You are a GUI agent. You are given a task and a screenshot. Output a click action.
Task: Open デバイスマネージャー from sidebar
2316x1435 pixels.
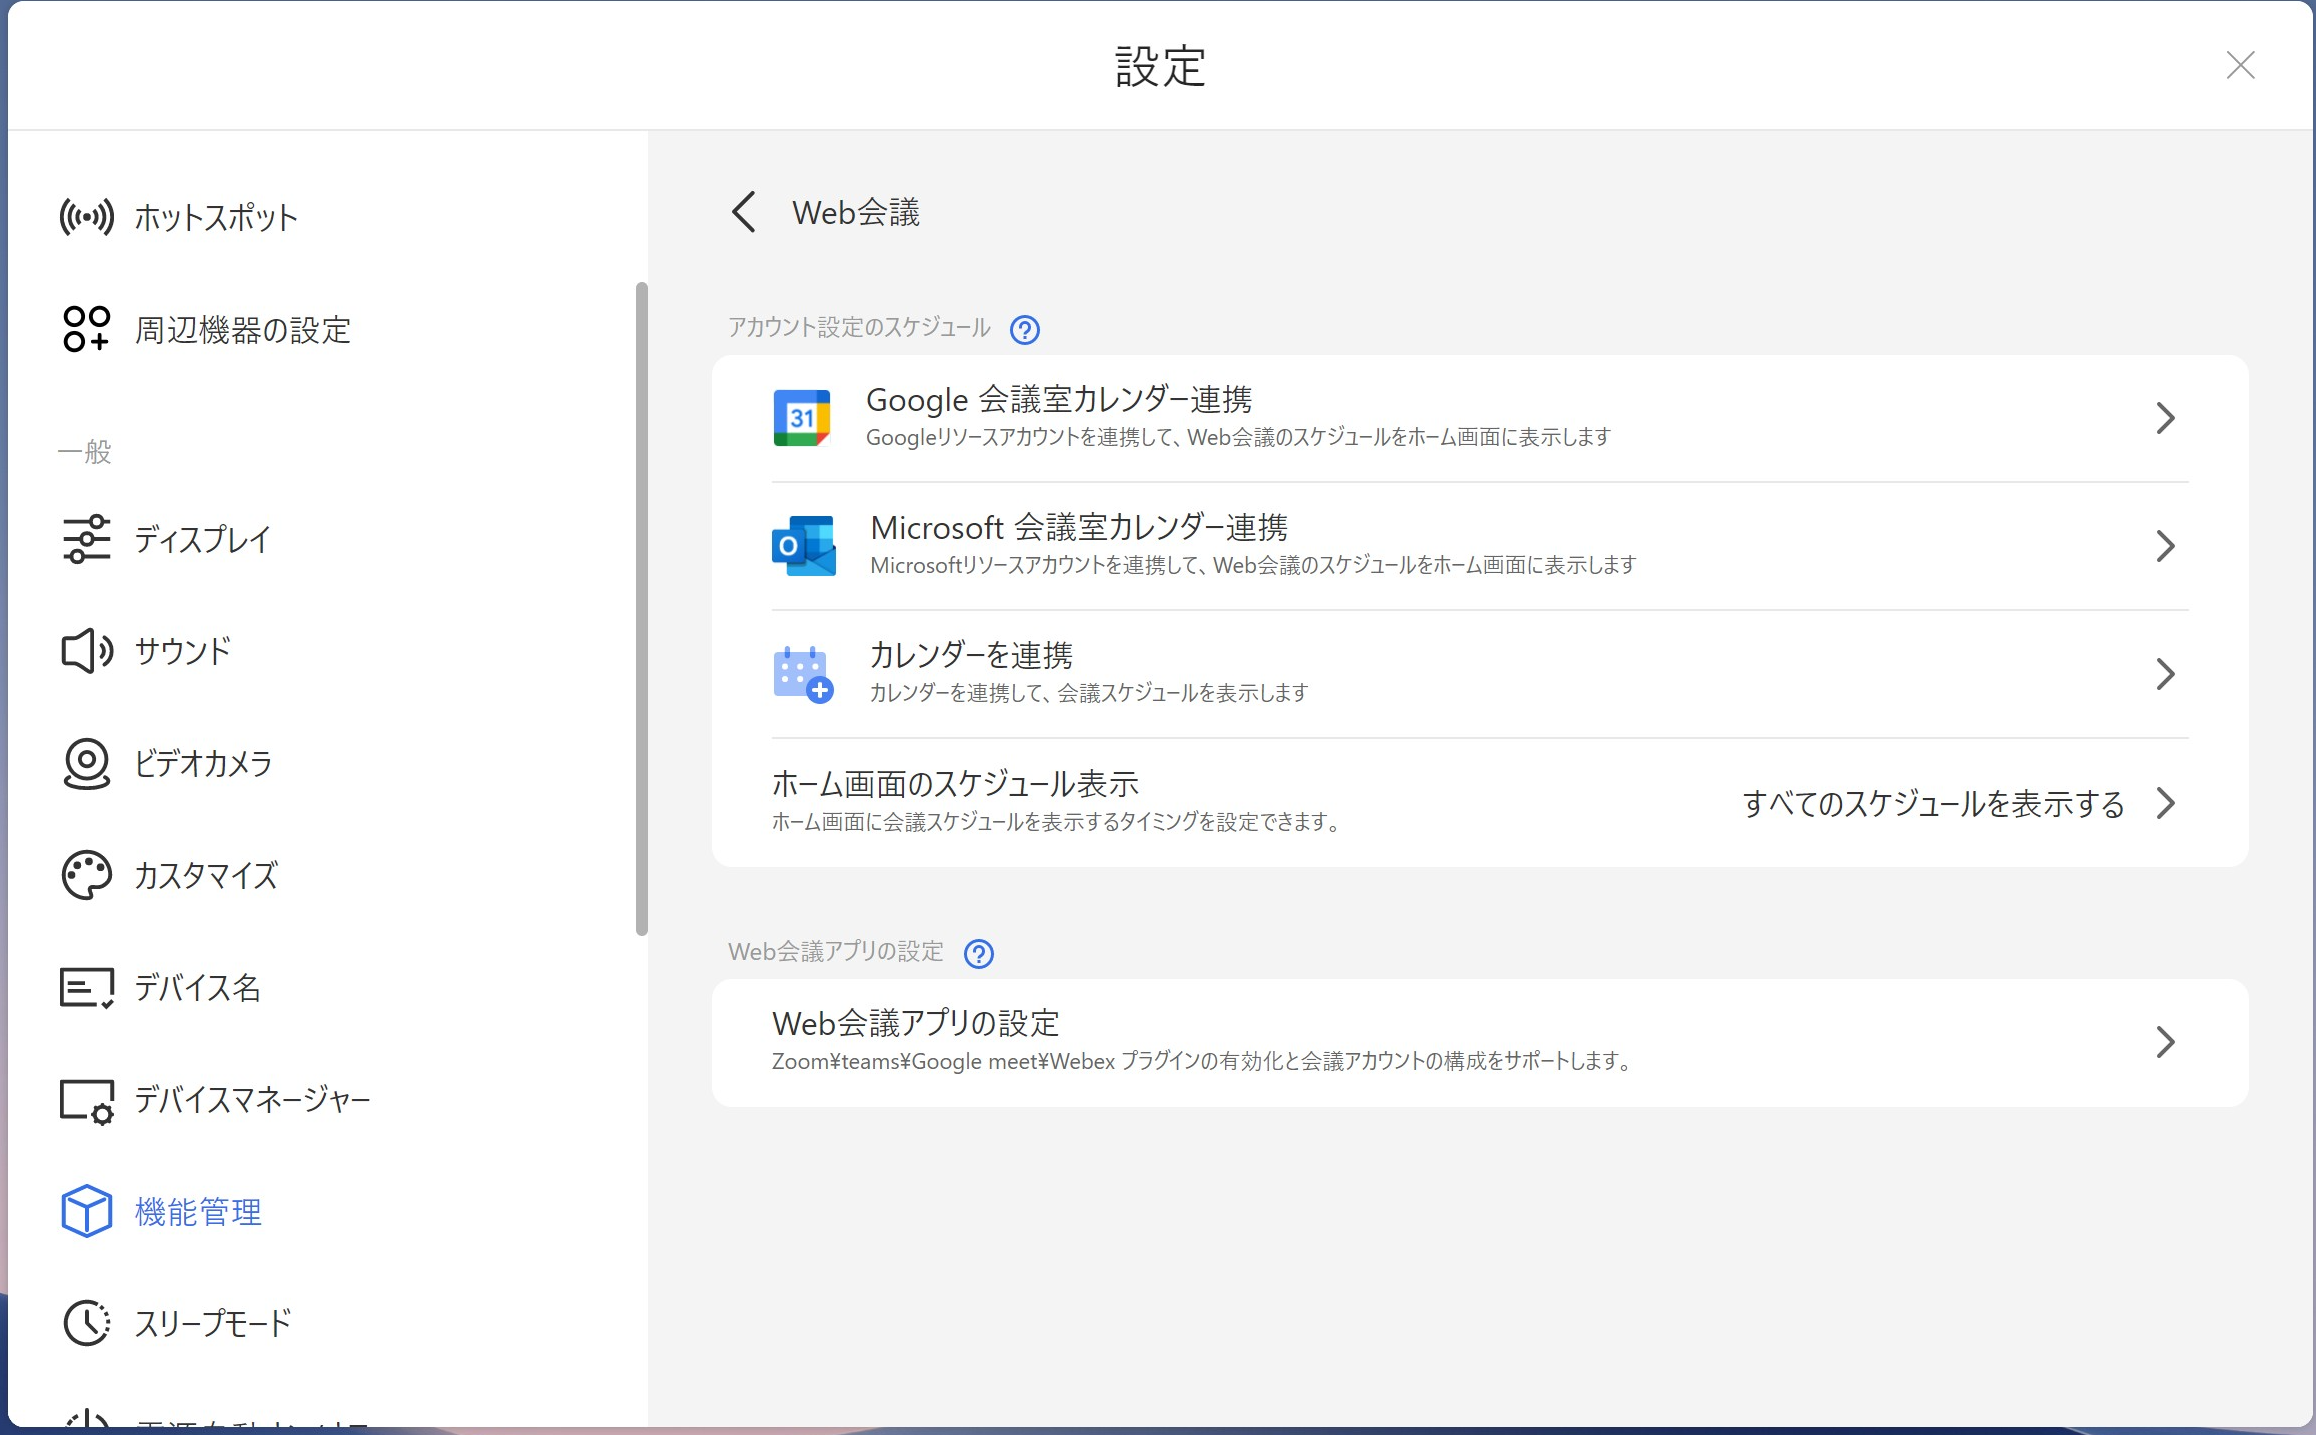tap(252, 1100)
